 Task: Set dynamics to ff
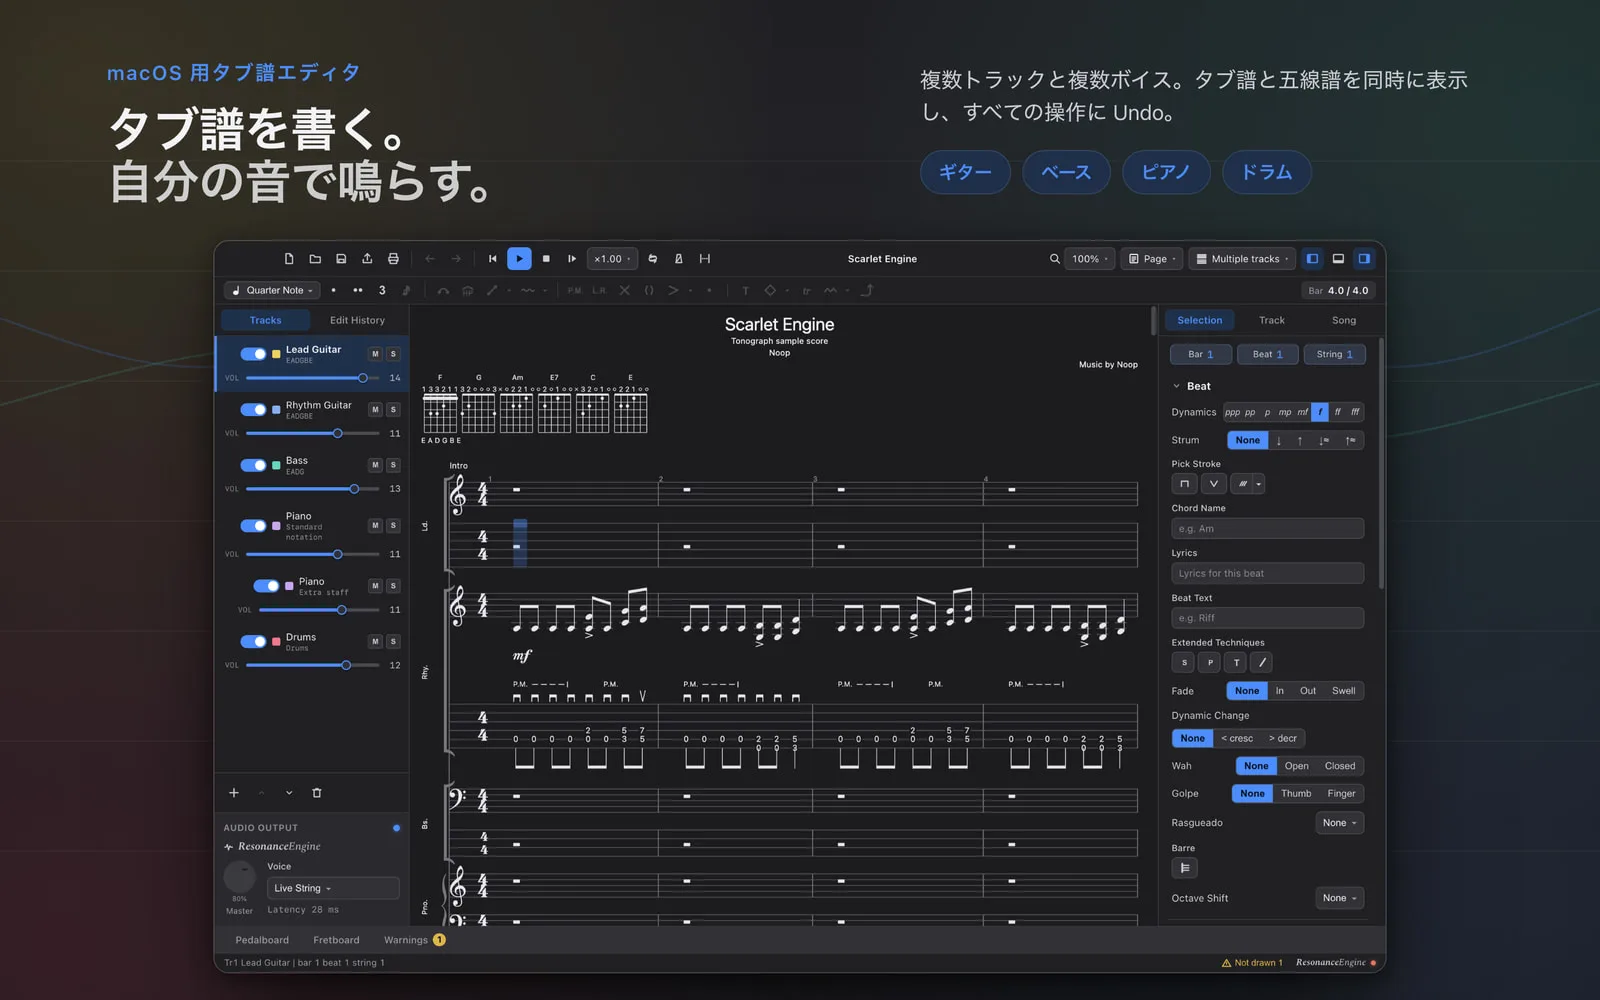1337,412
